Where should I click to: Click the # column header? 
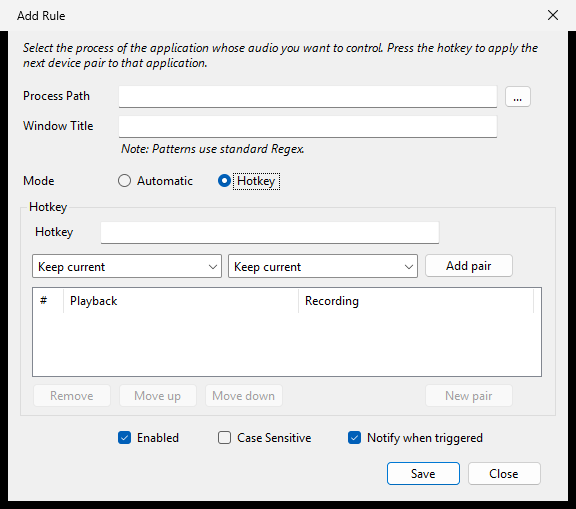[x=48, y=301]
